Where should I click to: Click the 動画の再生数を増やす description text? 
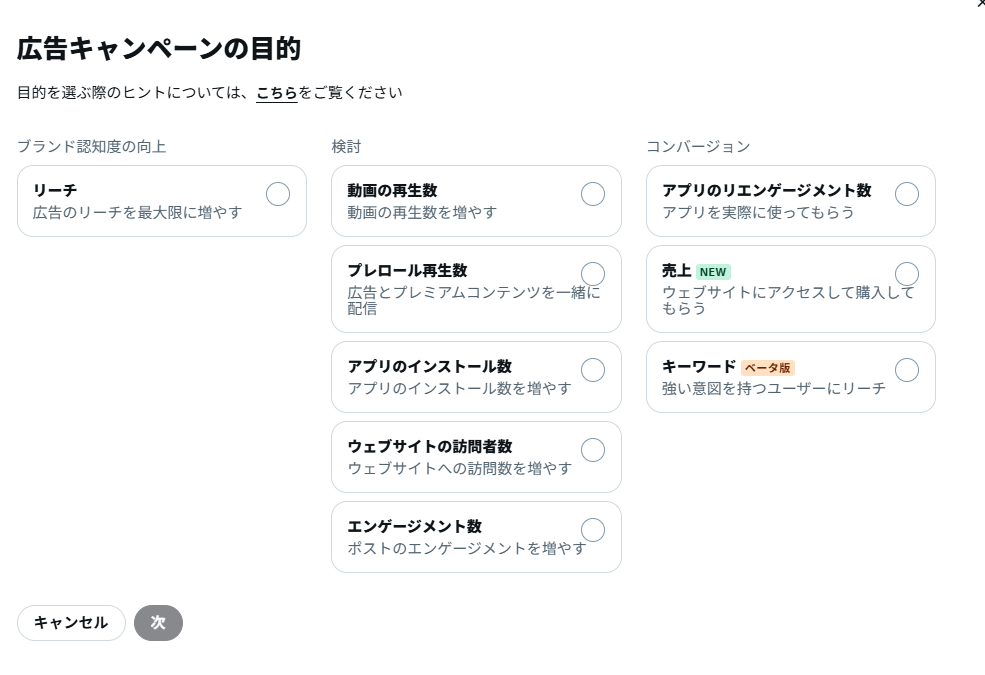tap(422, 213)
